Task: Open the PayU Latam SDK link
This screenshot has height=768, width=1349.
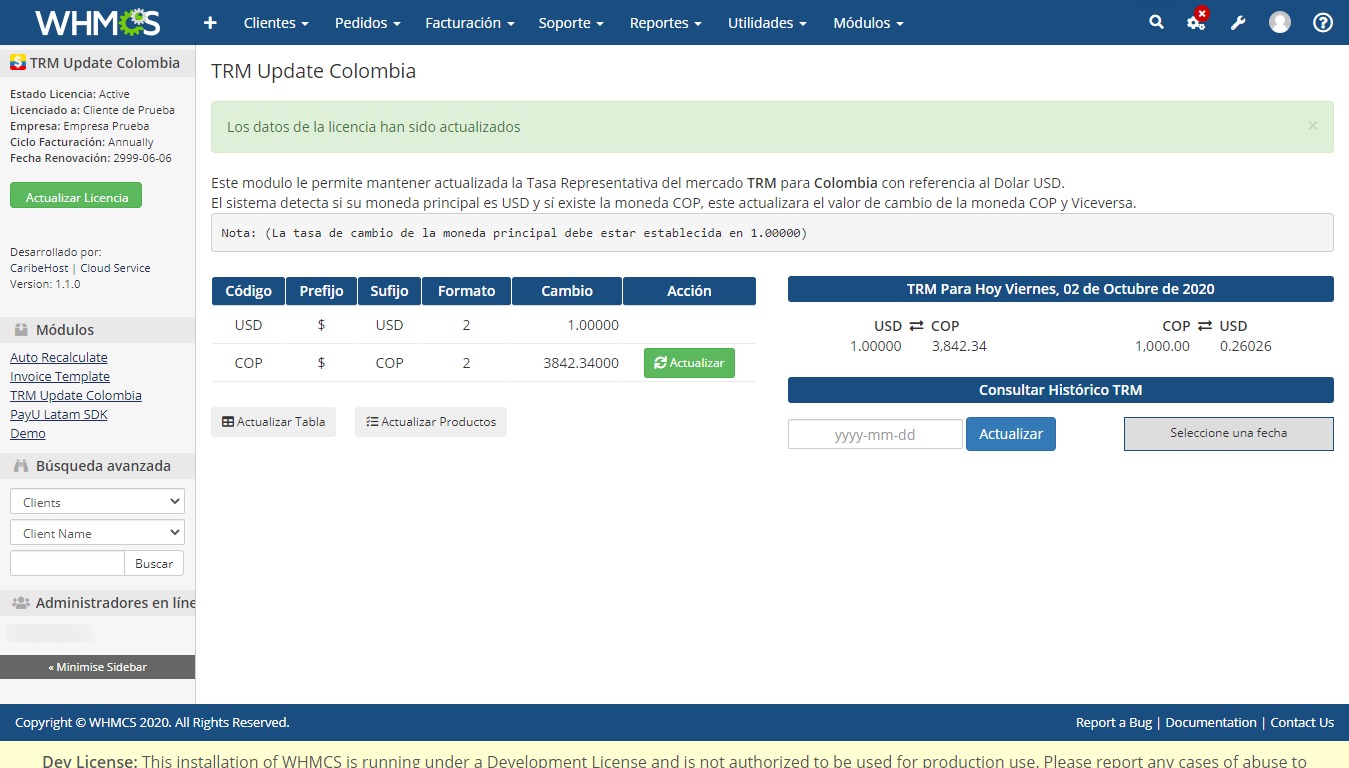Action: coord(59,414)
